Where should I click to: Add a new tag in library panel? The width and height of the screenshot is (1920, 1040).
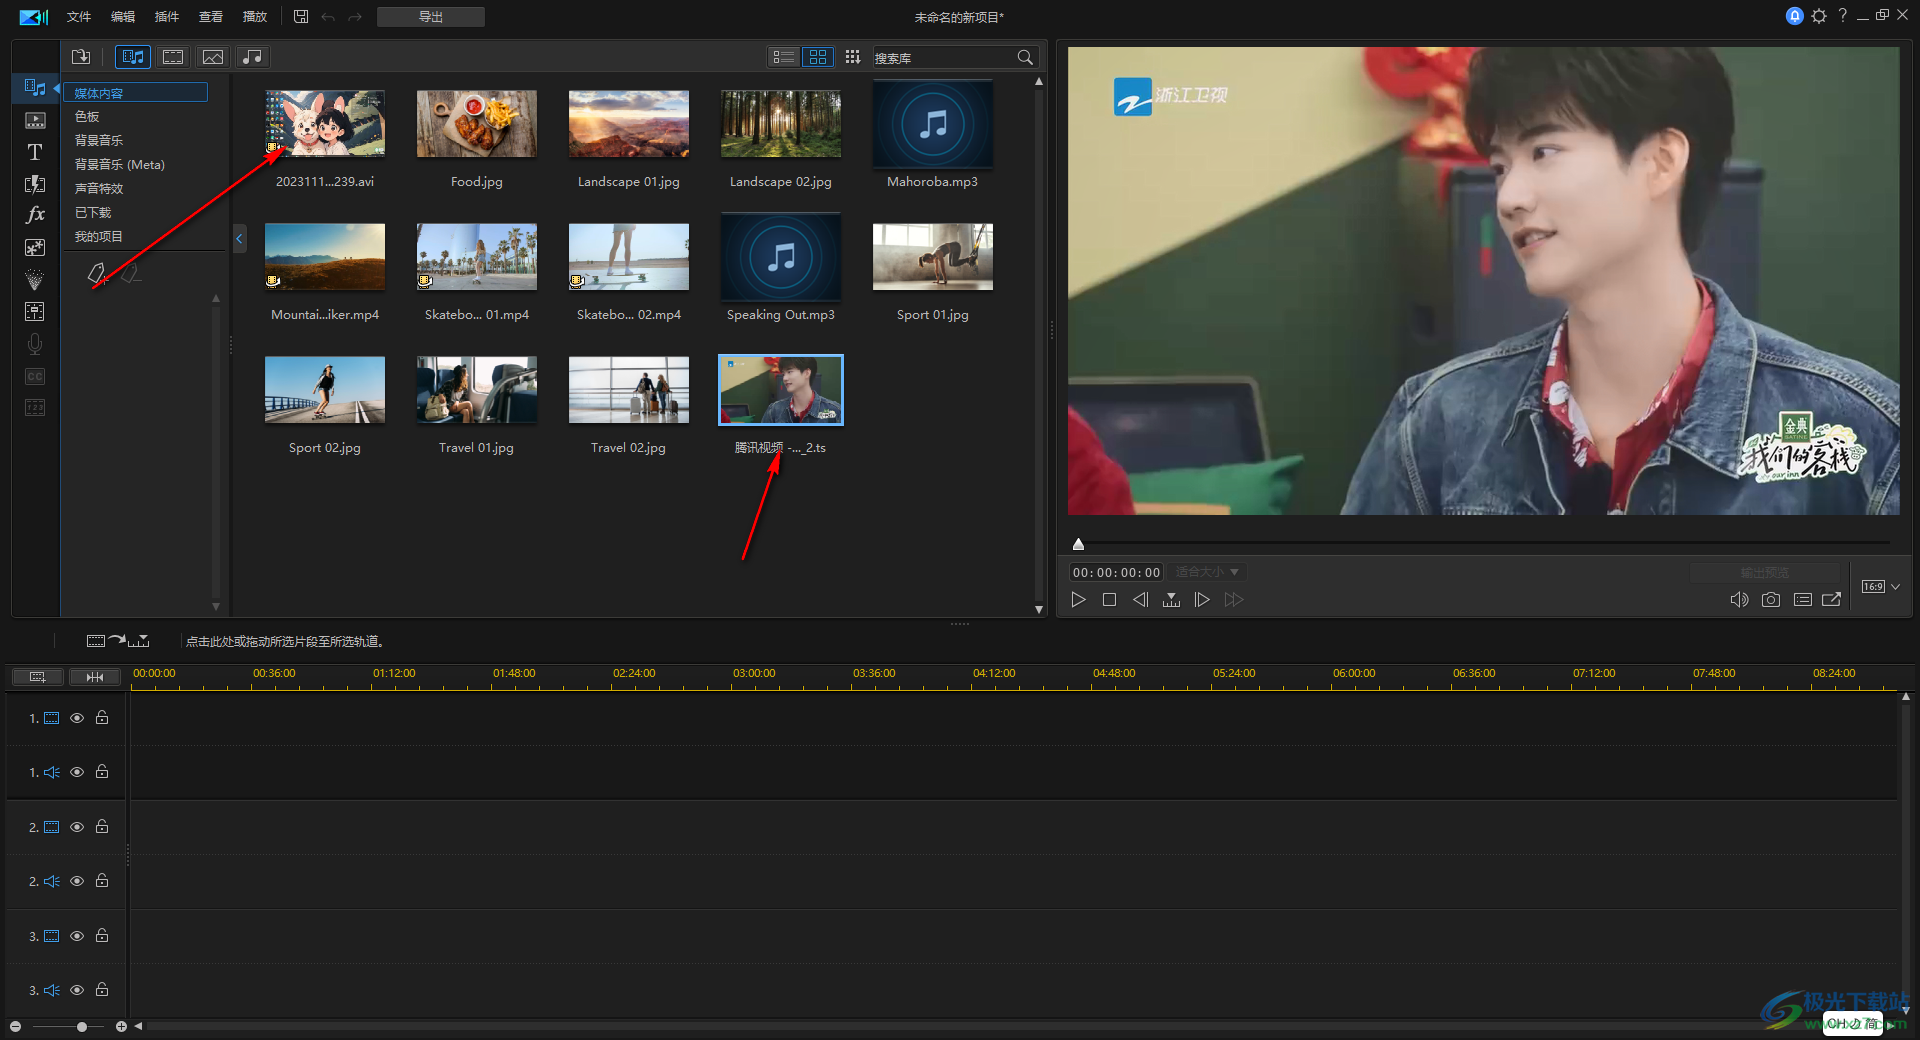point(97,274)
